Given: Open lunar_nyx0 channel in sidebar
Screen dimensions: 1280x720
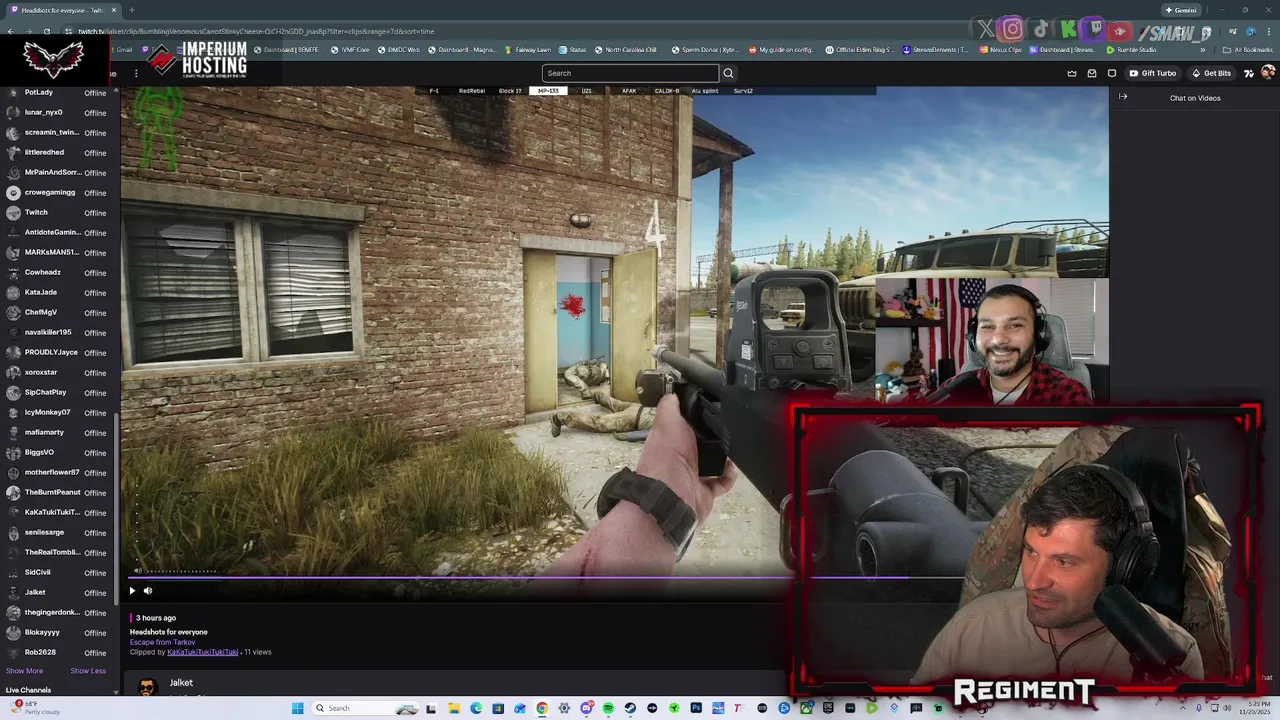Looking at the screenshot, I should [56, 112].
